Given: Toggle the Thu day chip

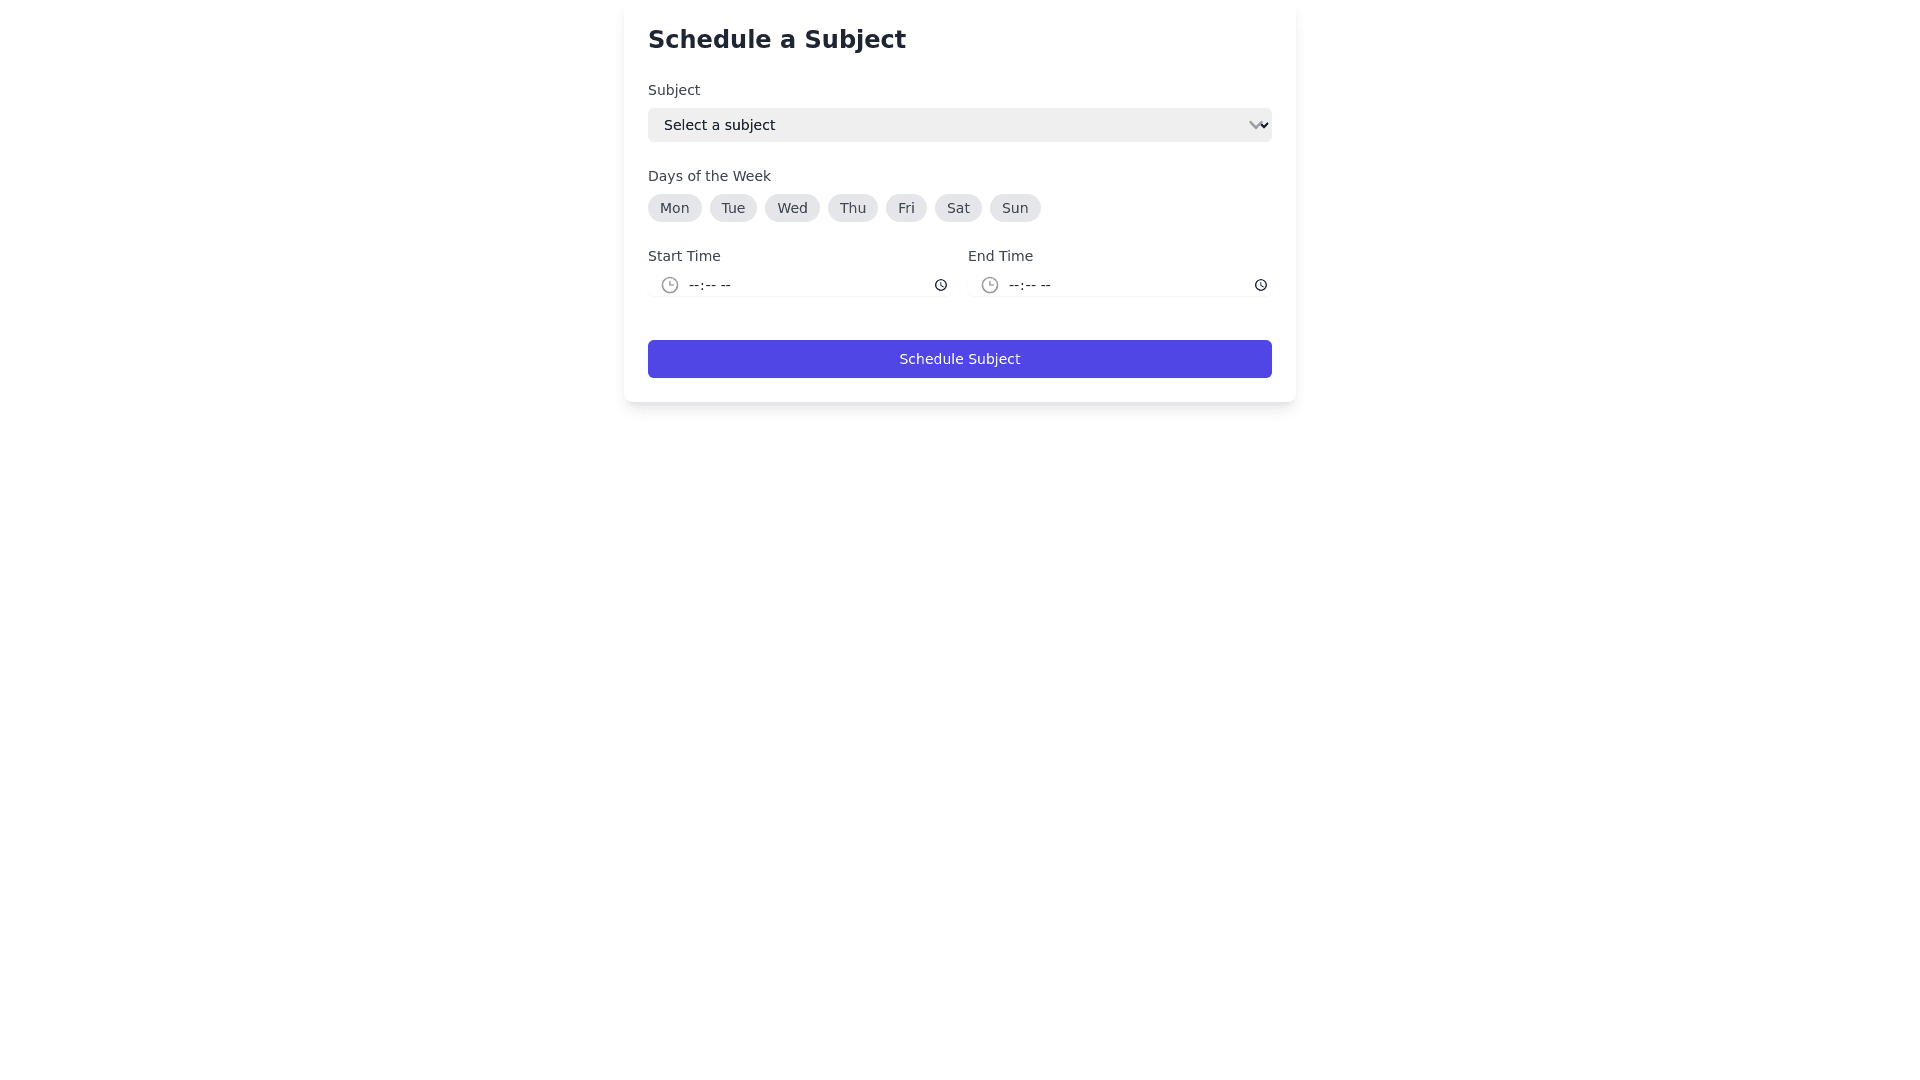Looking at the screenshot, I should (x=853, y=208).
